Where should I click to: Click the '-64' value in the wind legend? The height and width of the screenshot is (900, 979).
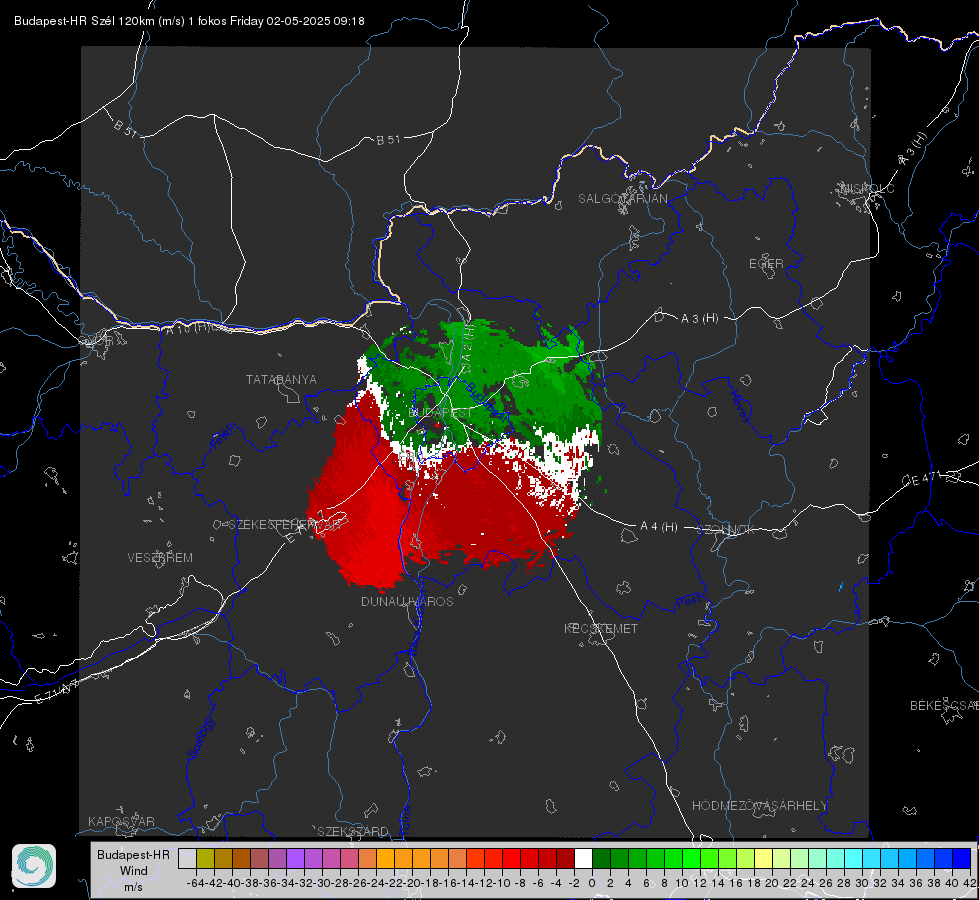click(196, 883)
